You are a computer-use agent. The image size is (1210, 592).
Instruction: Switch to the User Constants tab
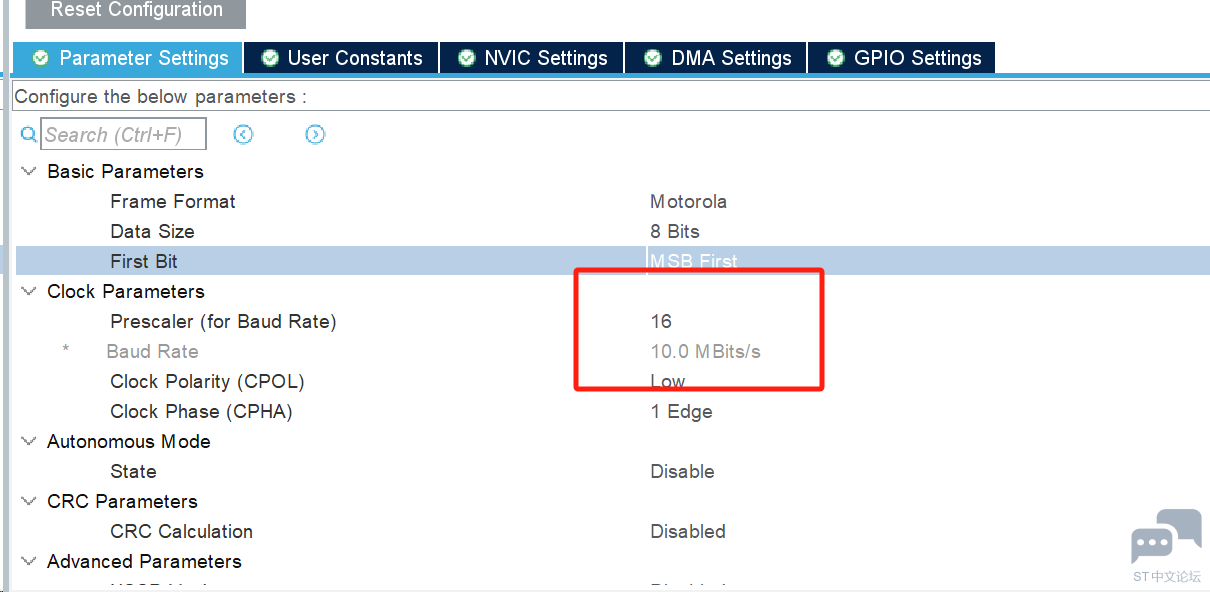pyautogui.click(x=342, y=58)
